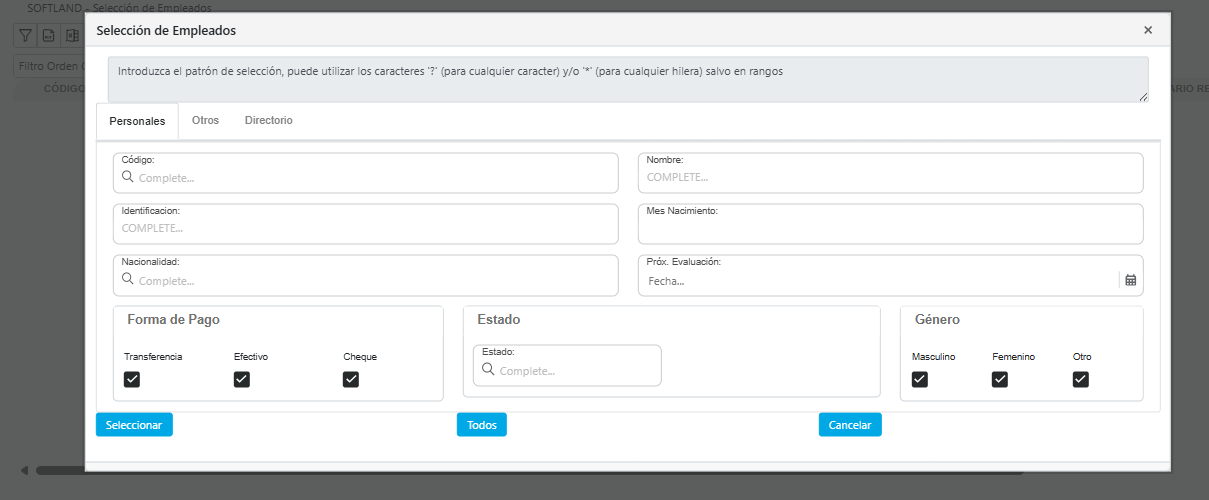Uncheck the Transferencia payment checkbox
Image resolution: width=1209 pixels, height=500 pixels.
pyautogui.click(x=132, y=379)
